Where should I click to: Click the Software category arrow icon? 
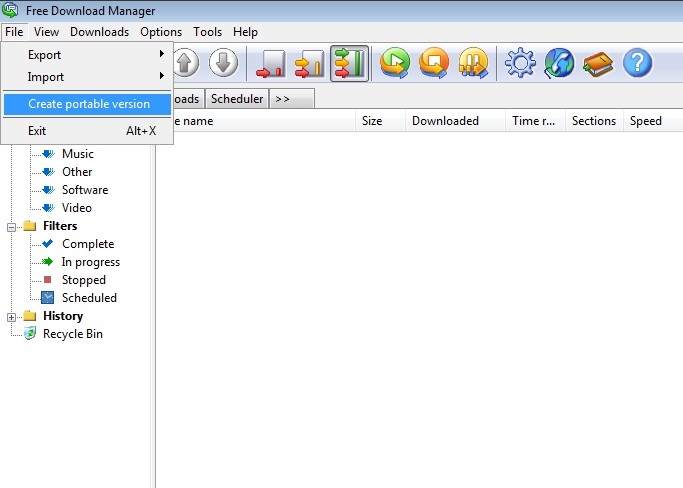tap(48, 190)
